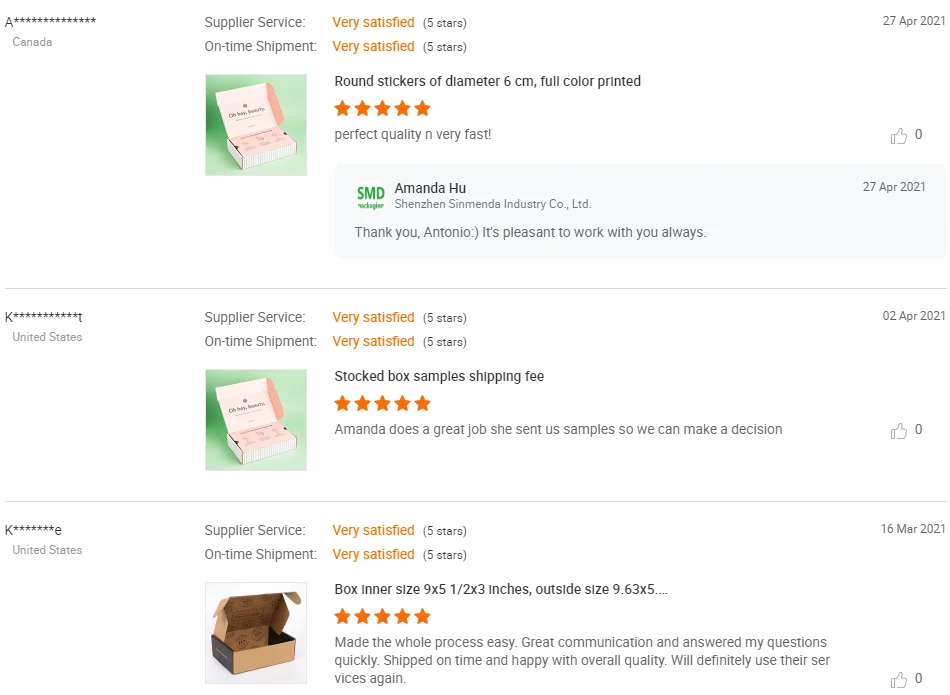Like the "perfect quality n very fast" review

[899, 136]
